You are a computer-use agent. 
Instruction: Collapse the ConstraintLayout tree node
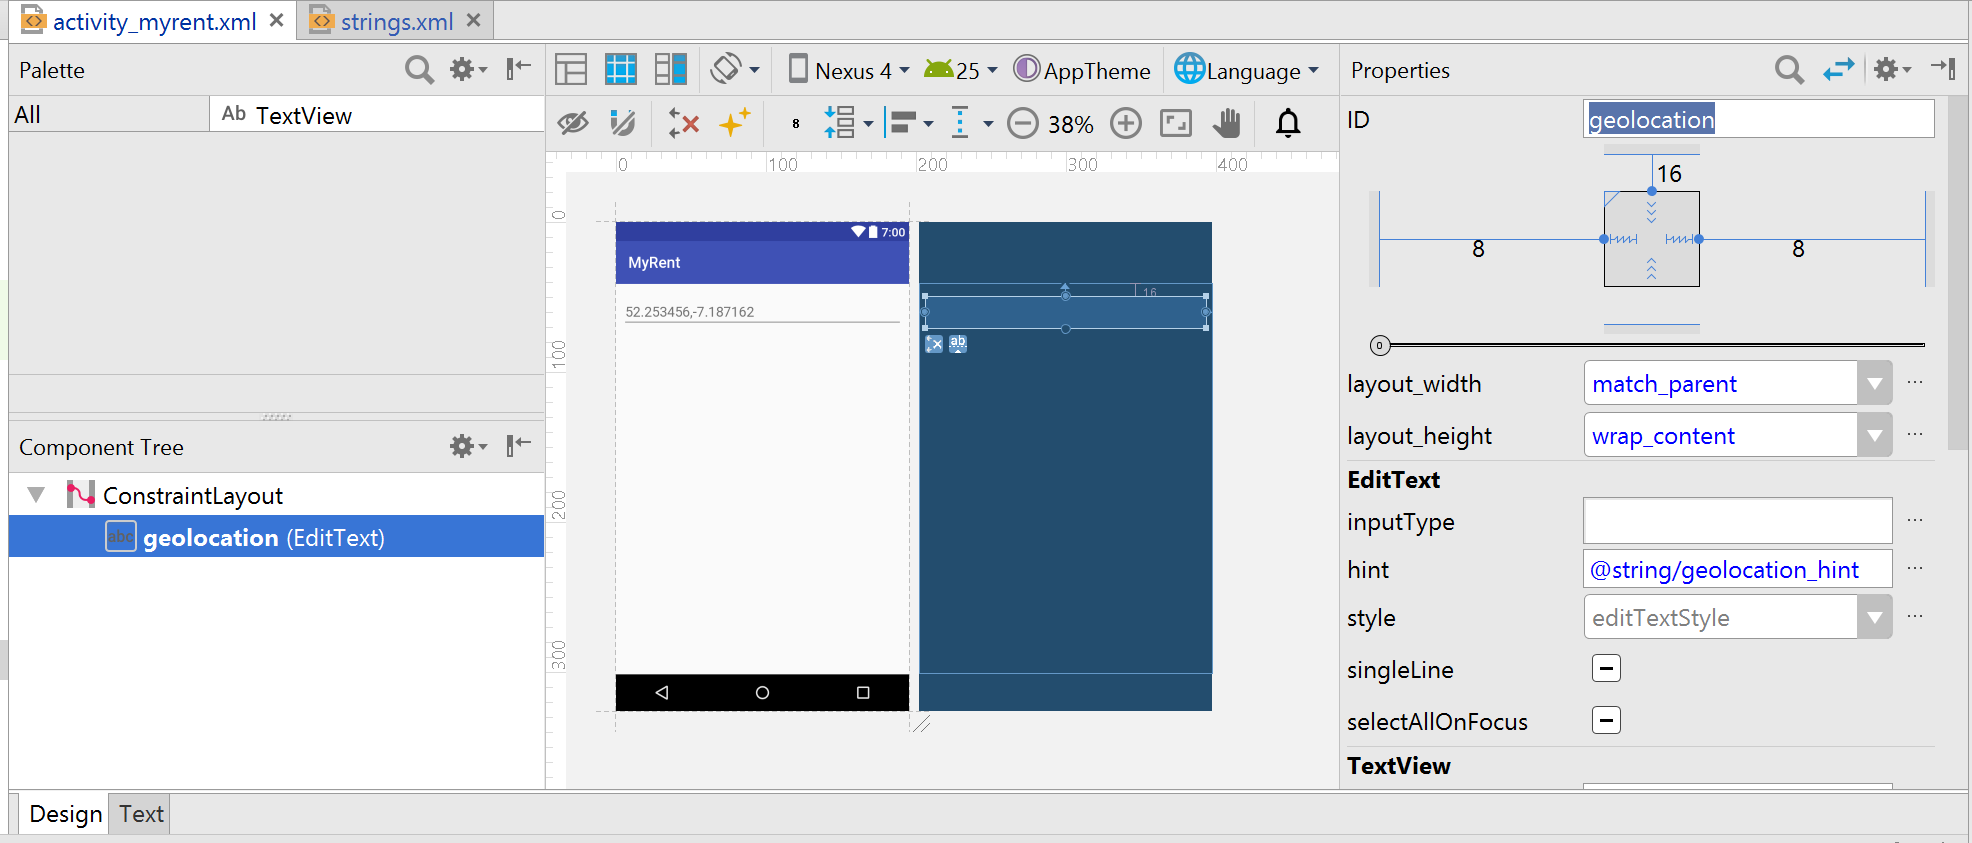click(37, 495)
